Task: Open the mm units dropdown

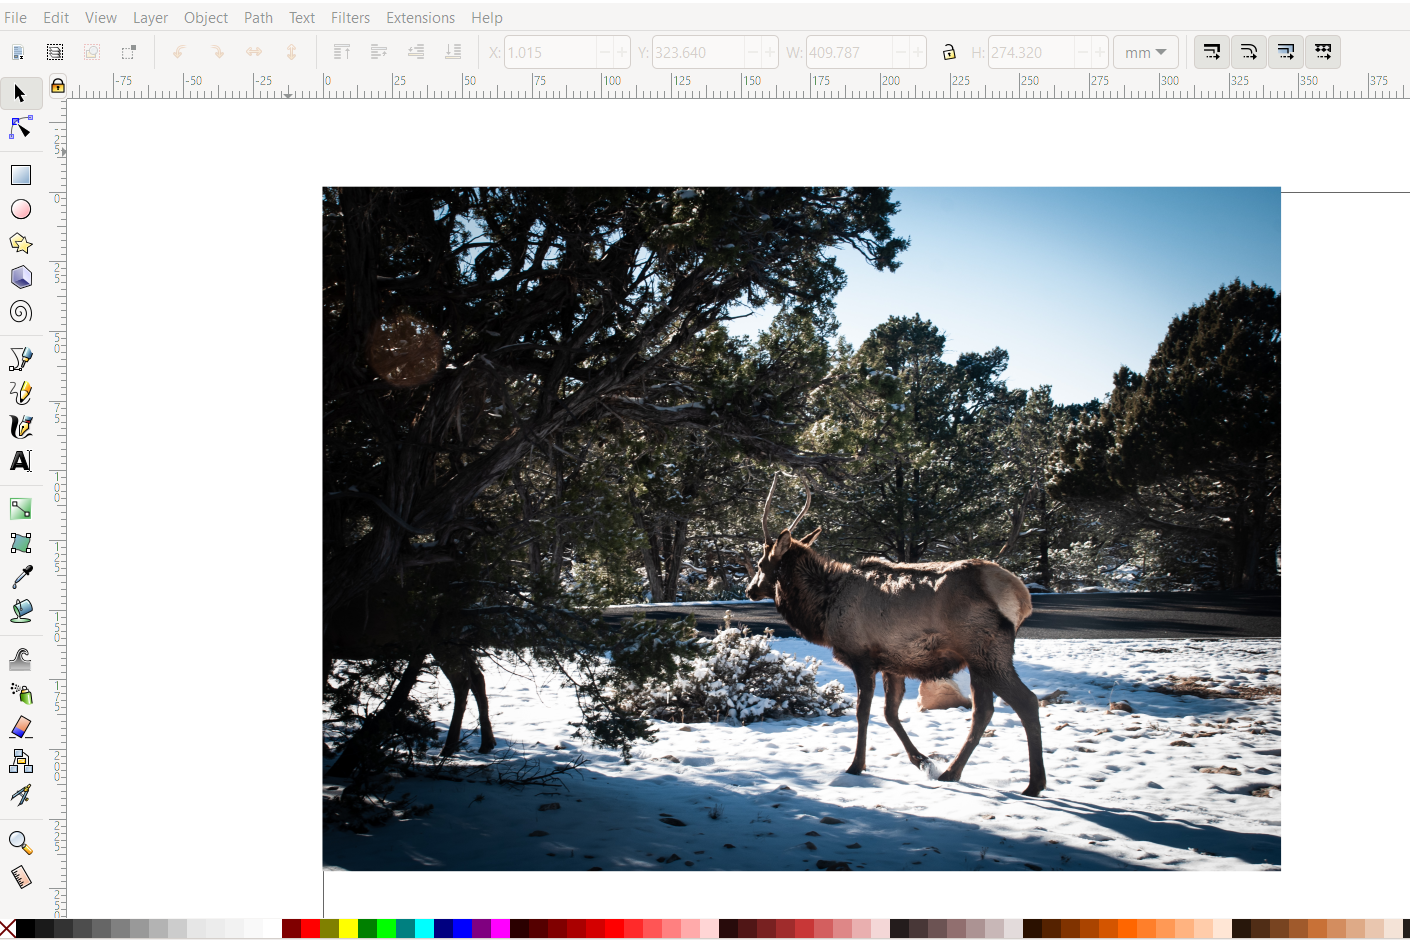Action: pos(1146,52)
